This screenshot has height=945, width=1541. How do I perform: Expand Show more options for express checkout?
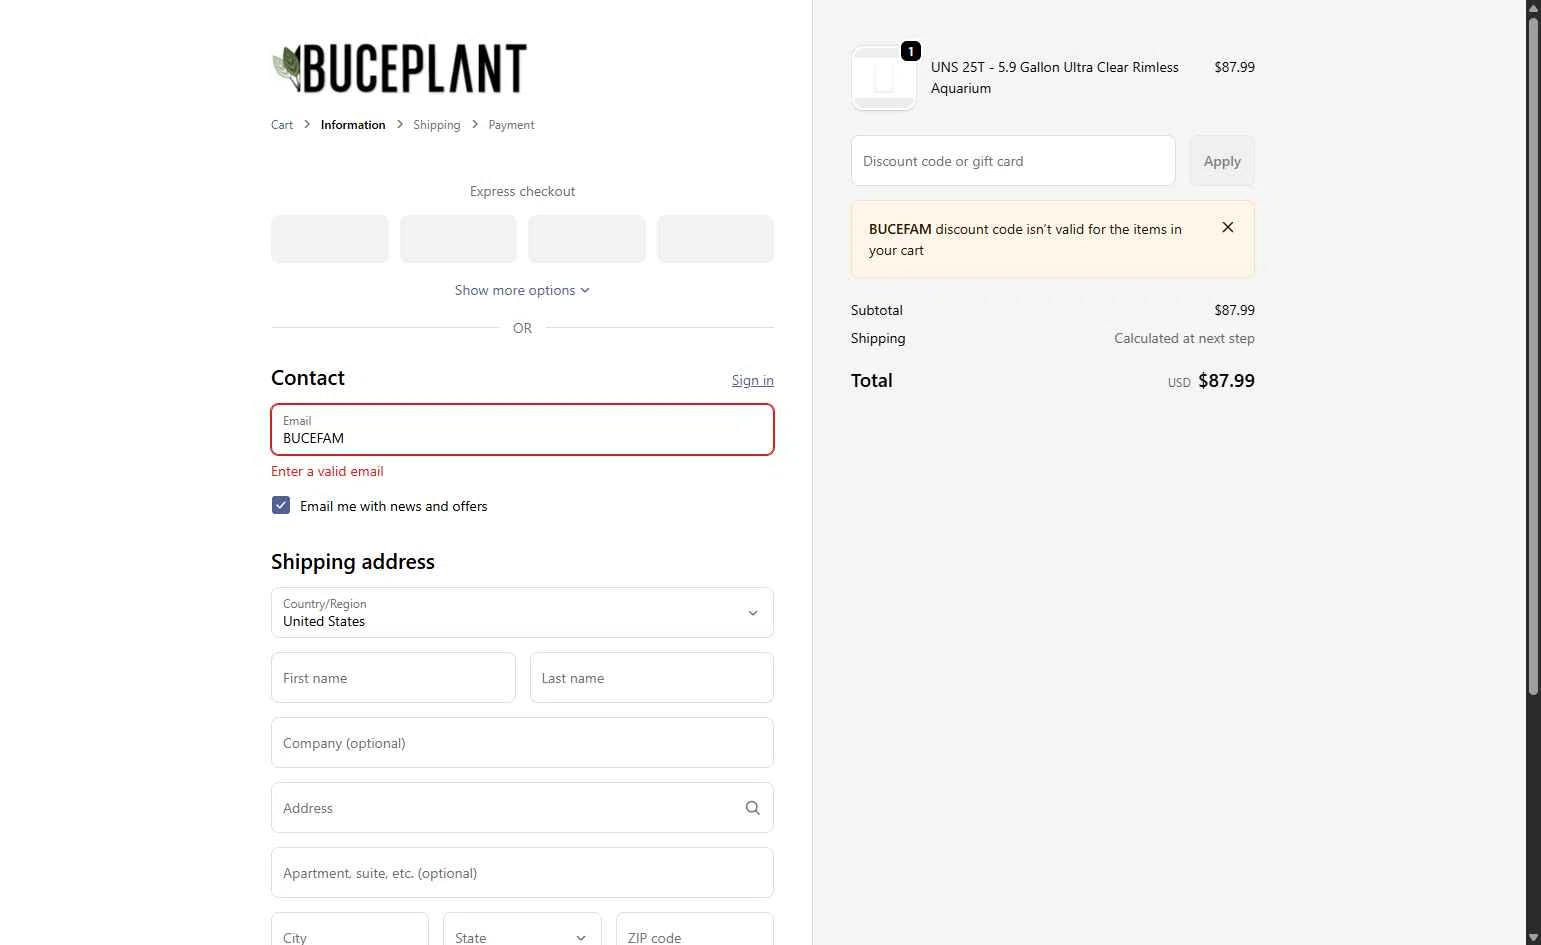coord(522,290)
